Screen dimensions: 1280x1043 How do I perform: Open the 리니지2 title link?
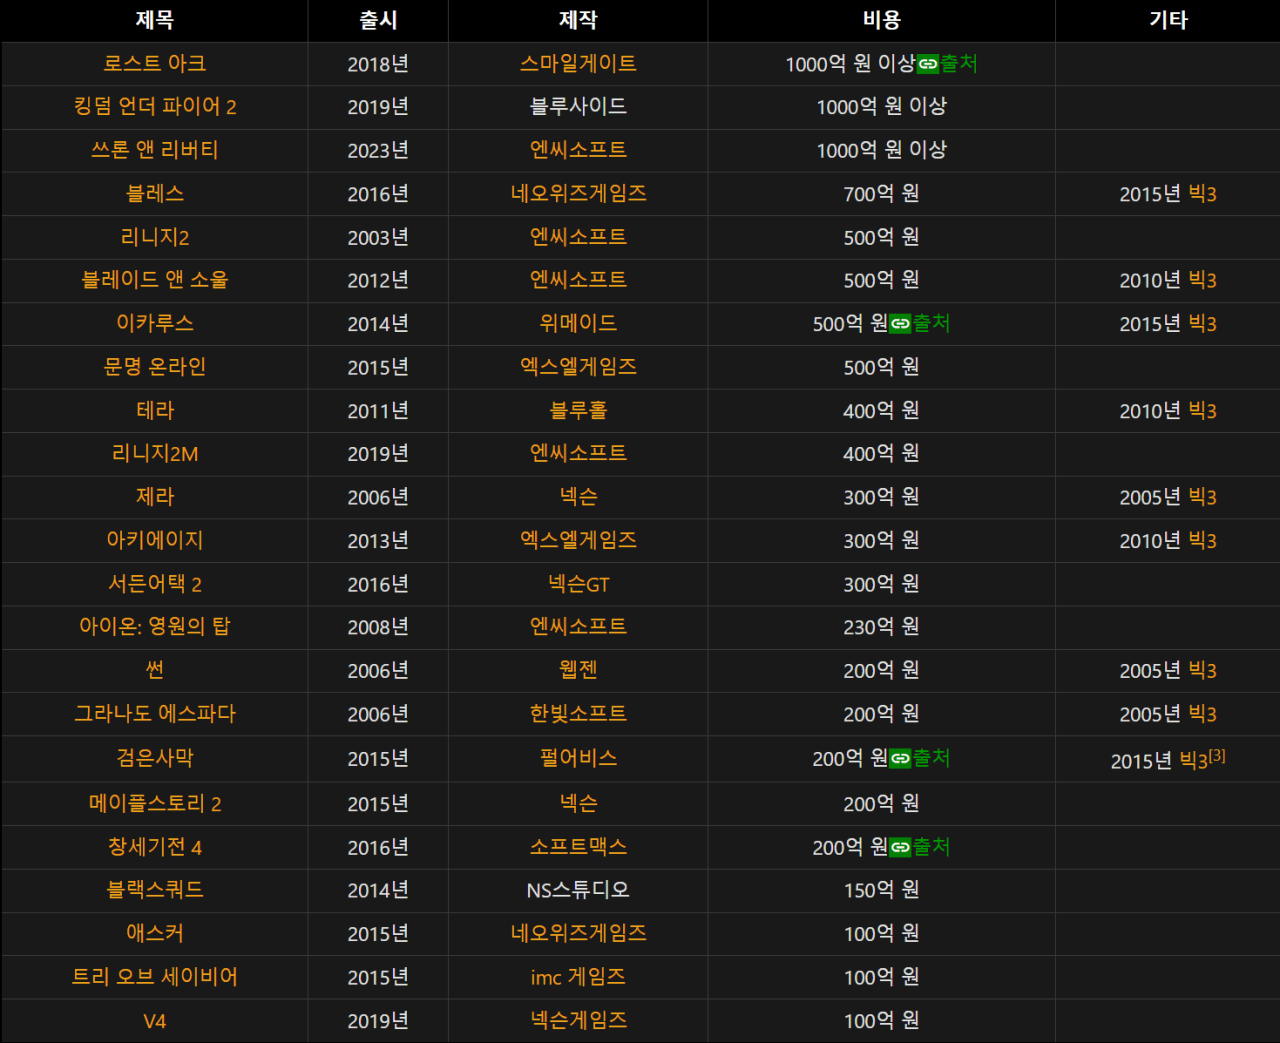pyautogui.click(x=155, y=237)
